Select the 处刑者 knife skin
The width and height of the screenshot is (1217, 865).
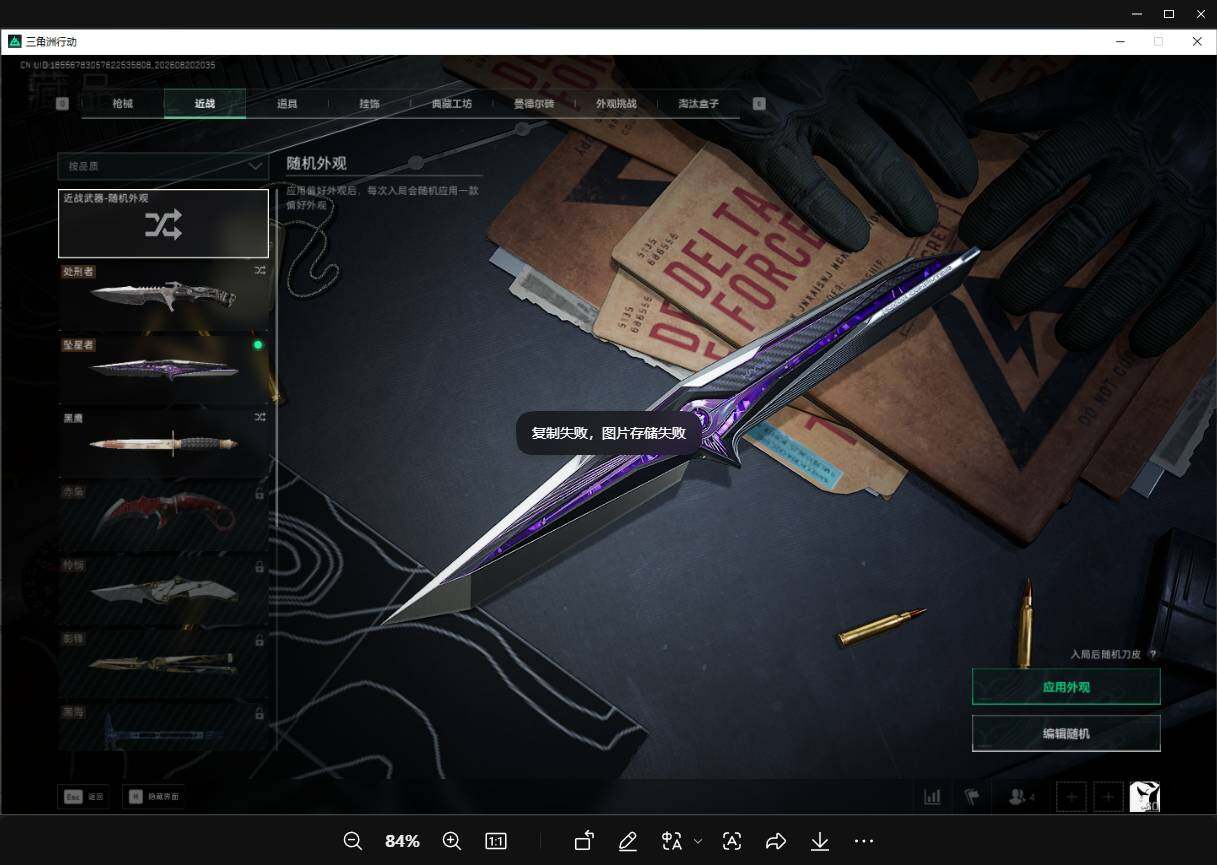163,296
